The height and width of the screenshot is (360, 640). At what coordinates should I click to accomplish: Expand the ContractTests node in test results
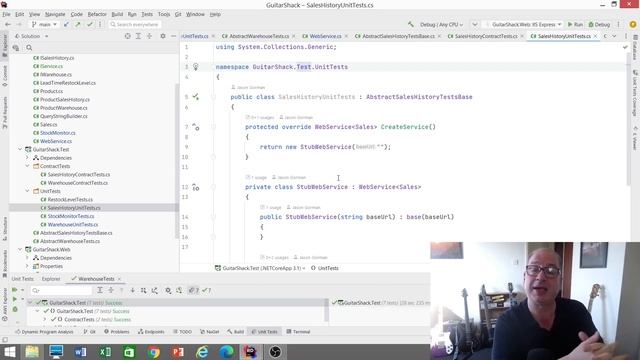pos(45,320)
